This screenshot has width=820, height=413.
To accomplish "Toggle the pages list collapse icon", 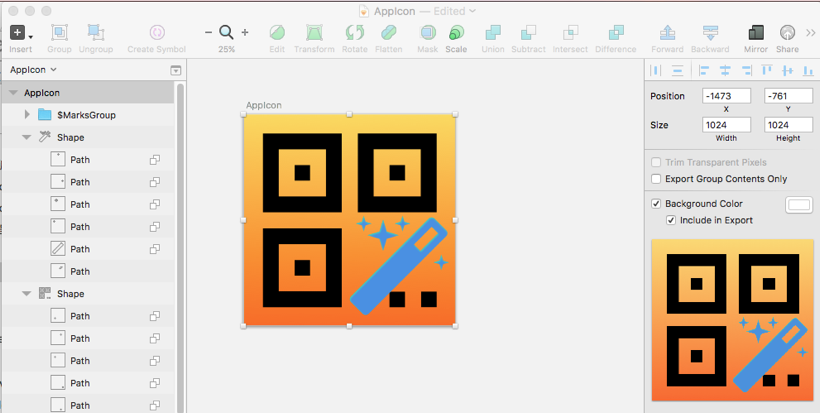I will (x=176, y=71).
